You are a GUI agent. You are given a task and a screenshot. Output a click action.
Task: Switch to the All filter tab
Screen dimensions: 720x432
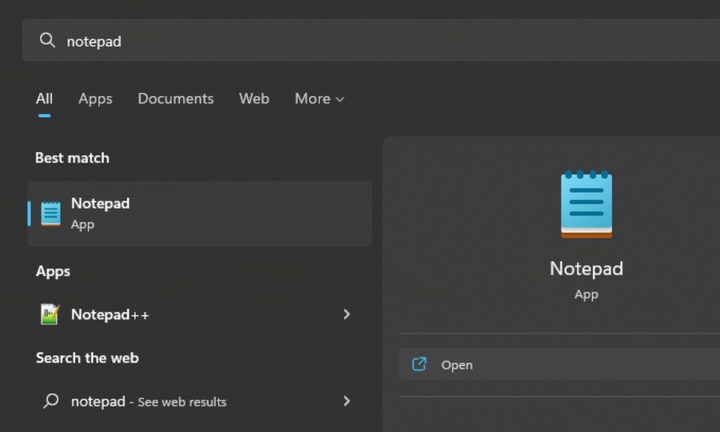(44, 99)
